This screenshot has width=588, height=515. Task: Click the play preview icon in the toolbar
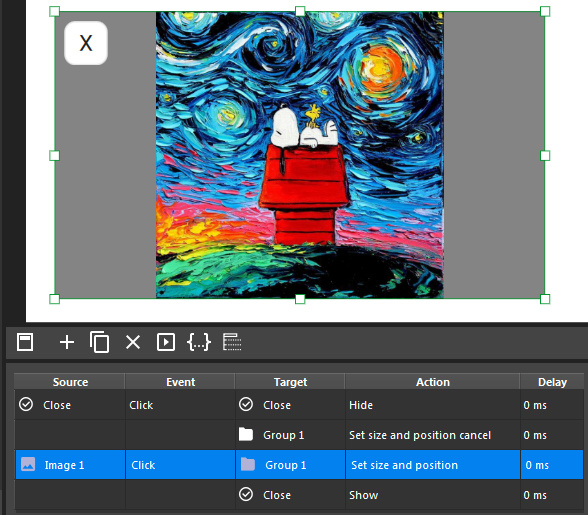coord(166,342)
